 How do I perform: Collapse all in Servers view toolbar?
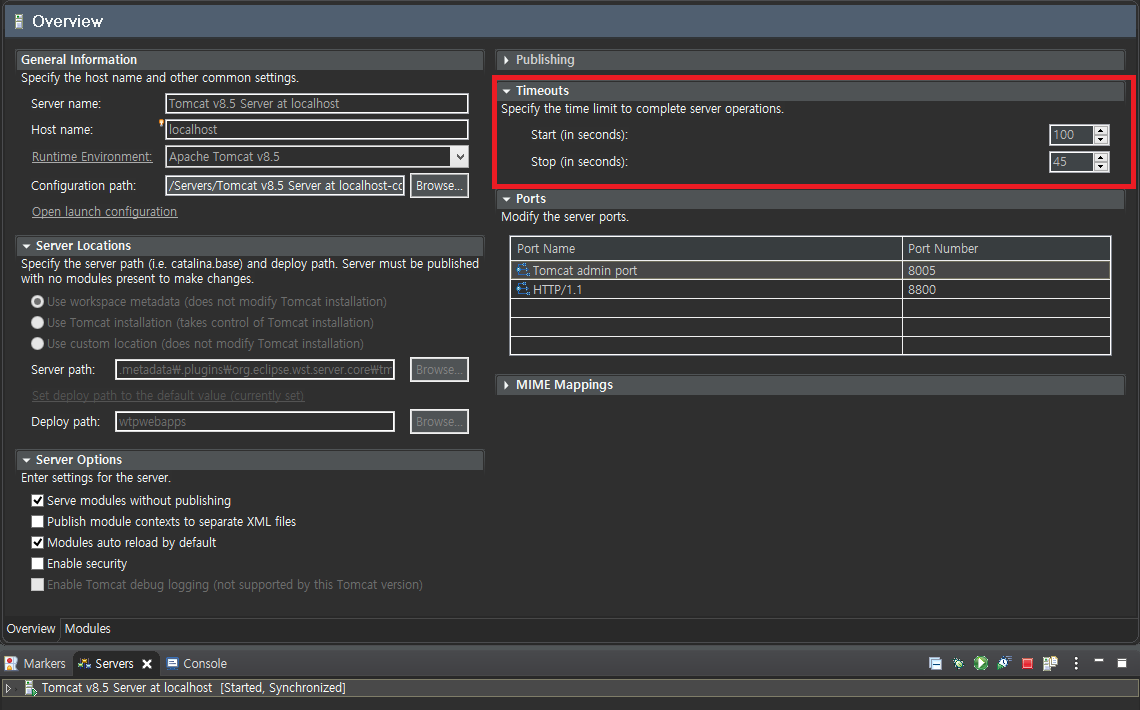tap(935, 663)
